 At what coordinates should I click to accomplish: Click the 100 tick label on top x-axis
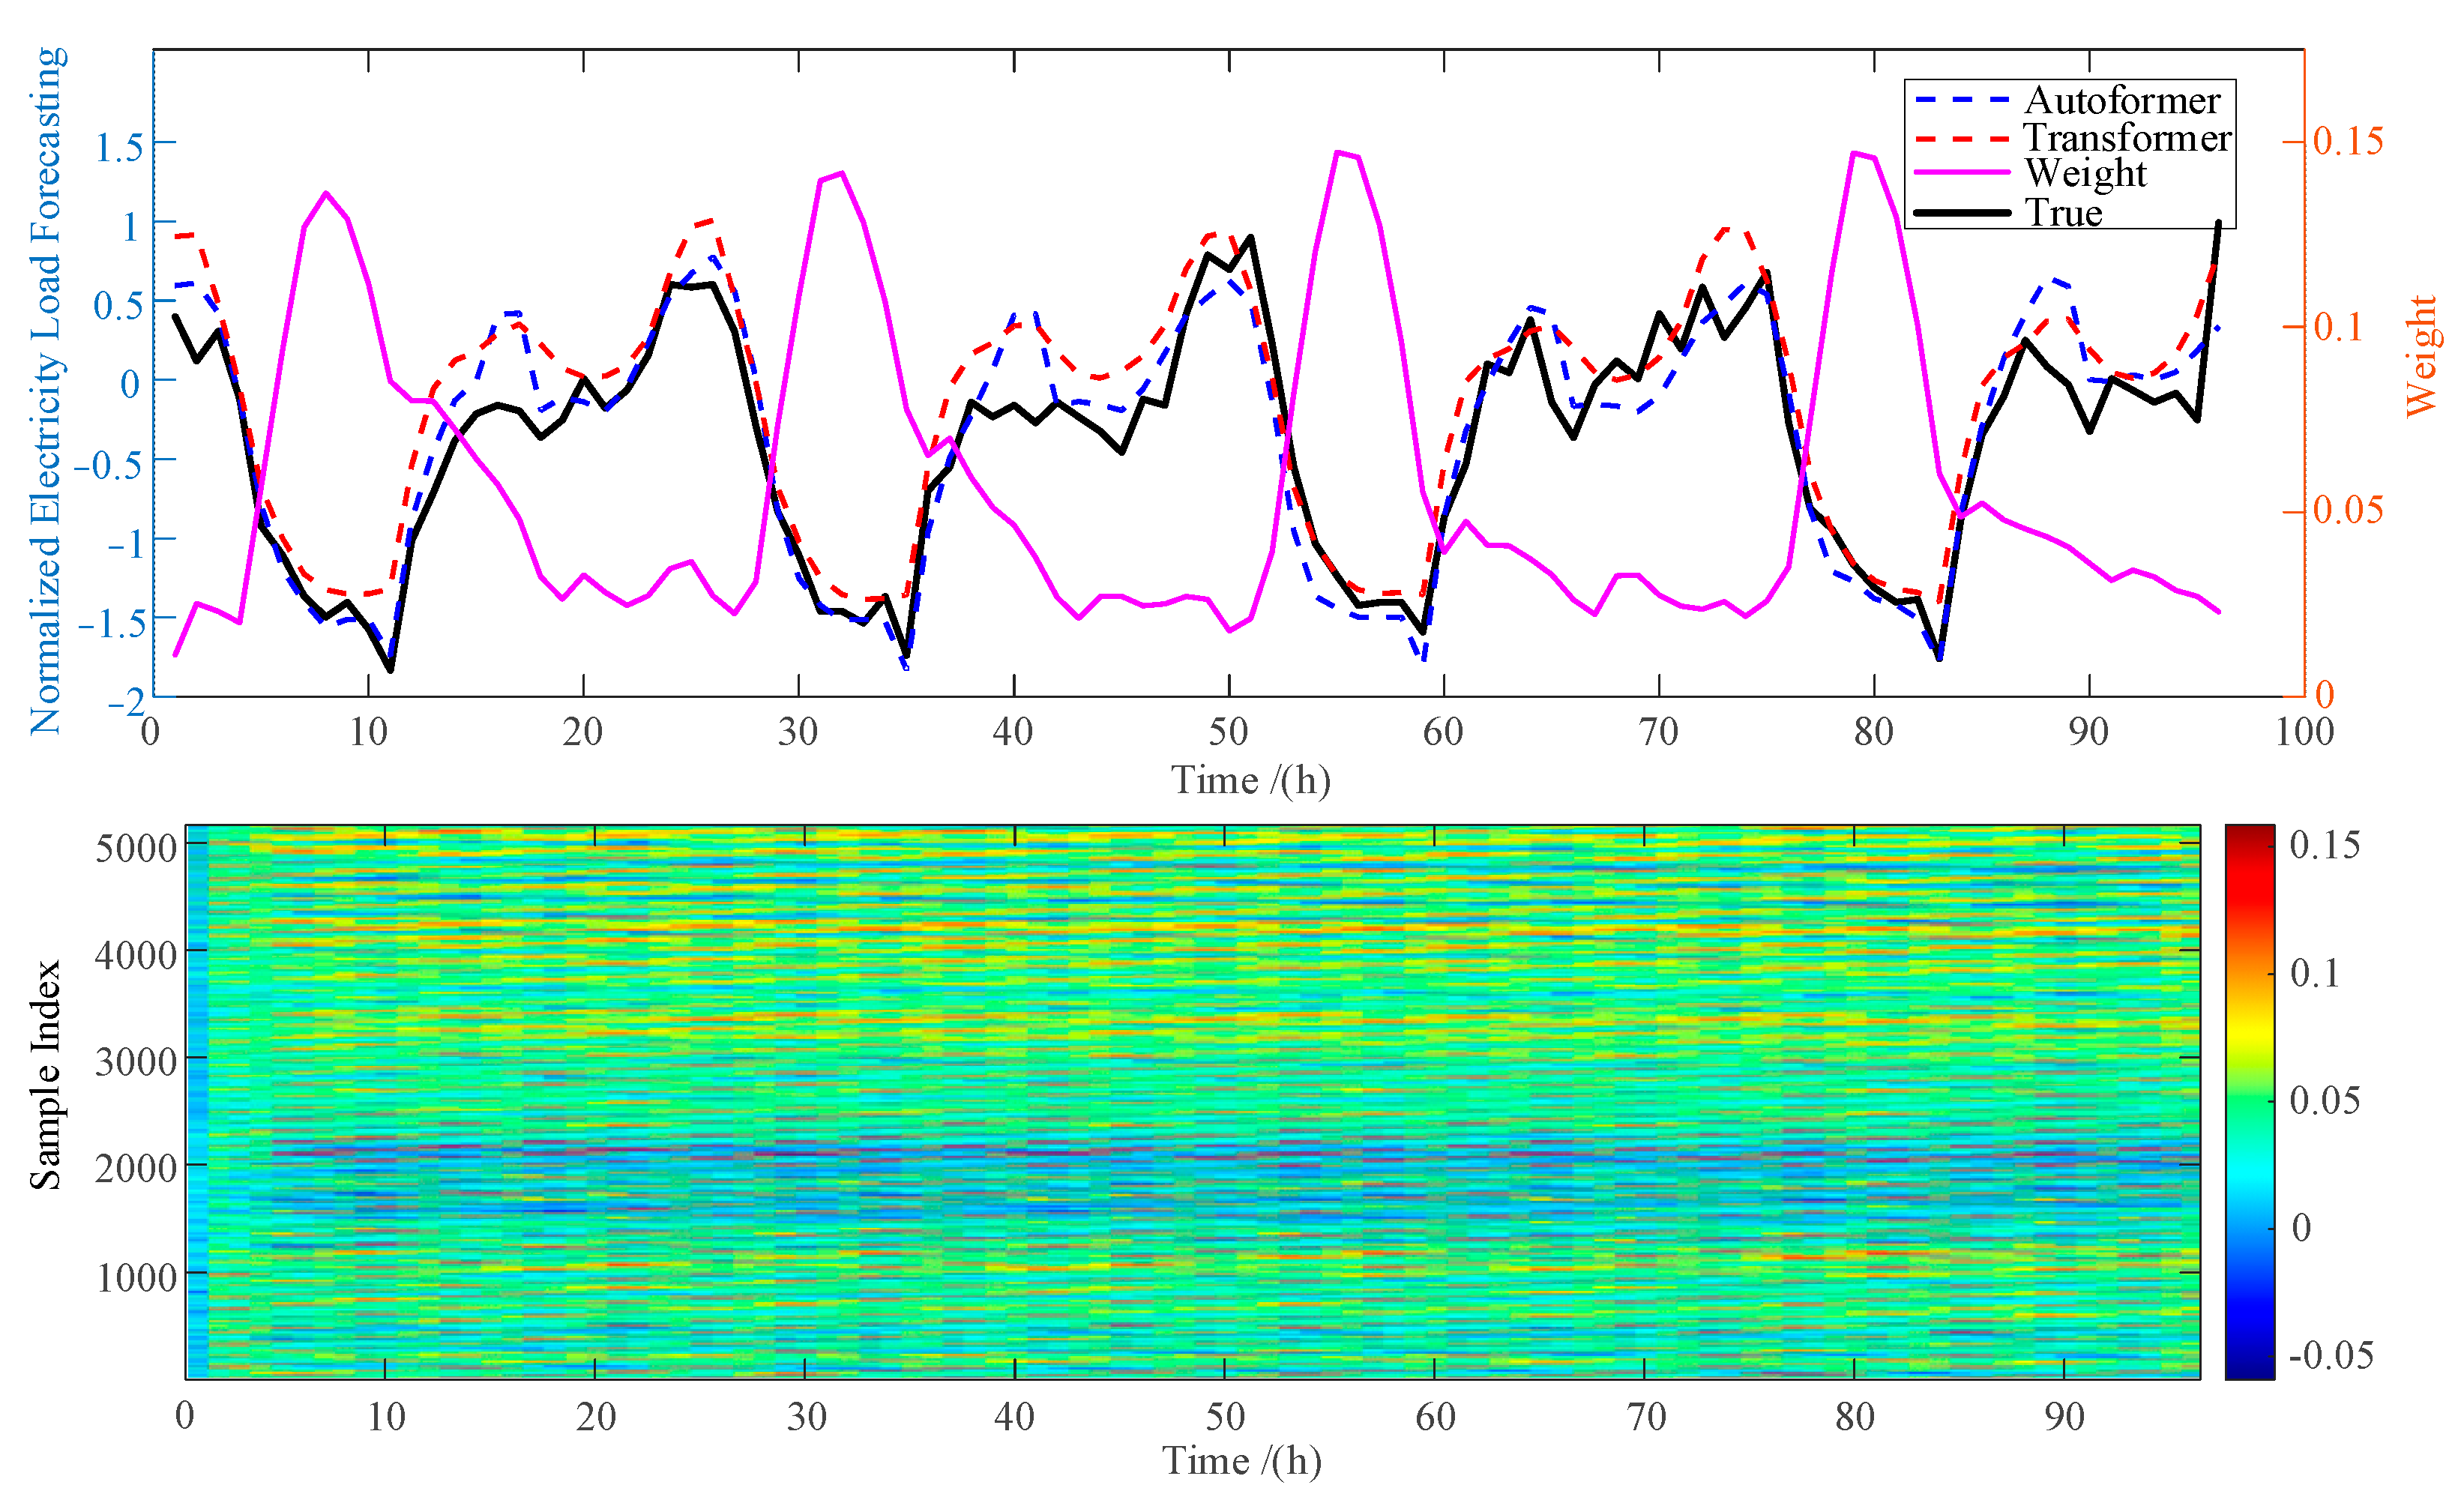pos(2304,732)
